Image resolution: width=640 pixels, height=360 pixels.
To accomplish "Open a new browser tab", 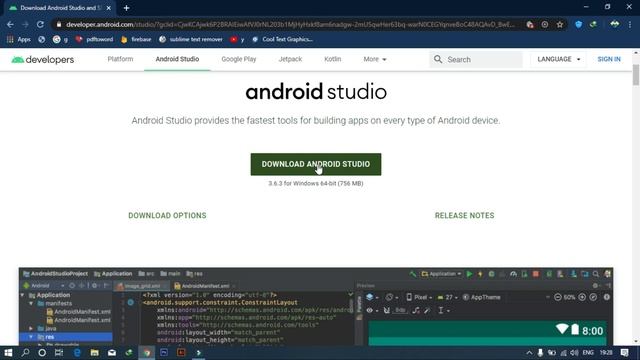I will (126, 8).
